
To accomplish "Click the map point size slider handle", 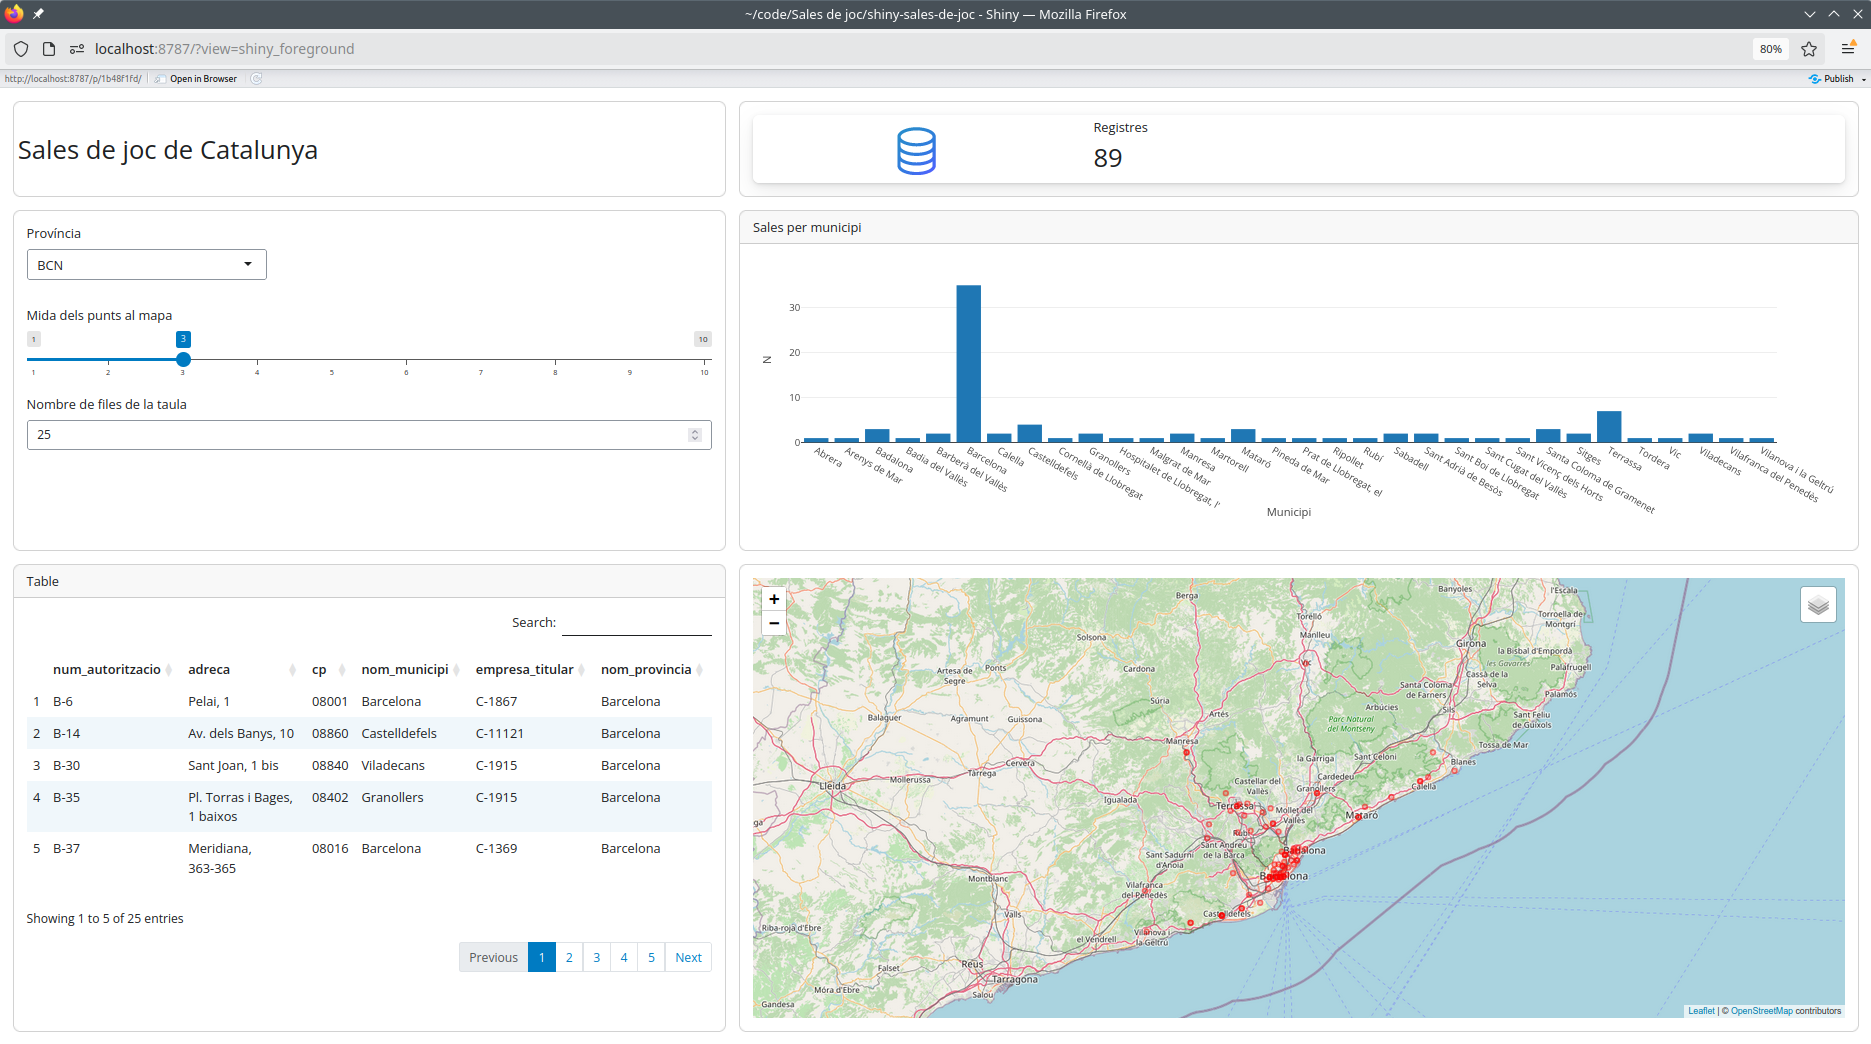I will (183, 359).
